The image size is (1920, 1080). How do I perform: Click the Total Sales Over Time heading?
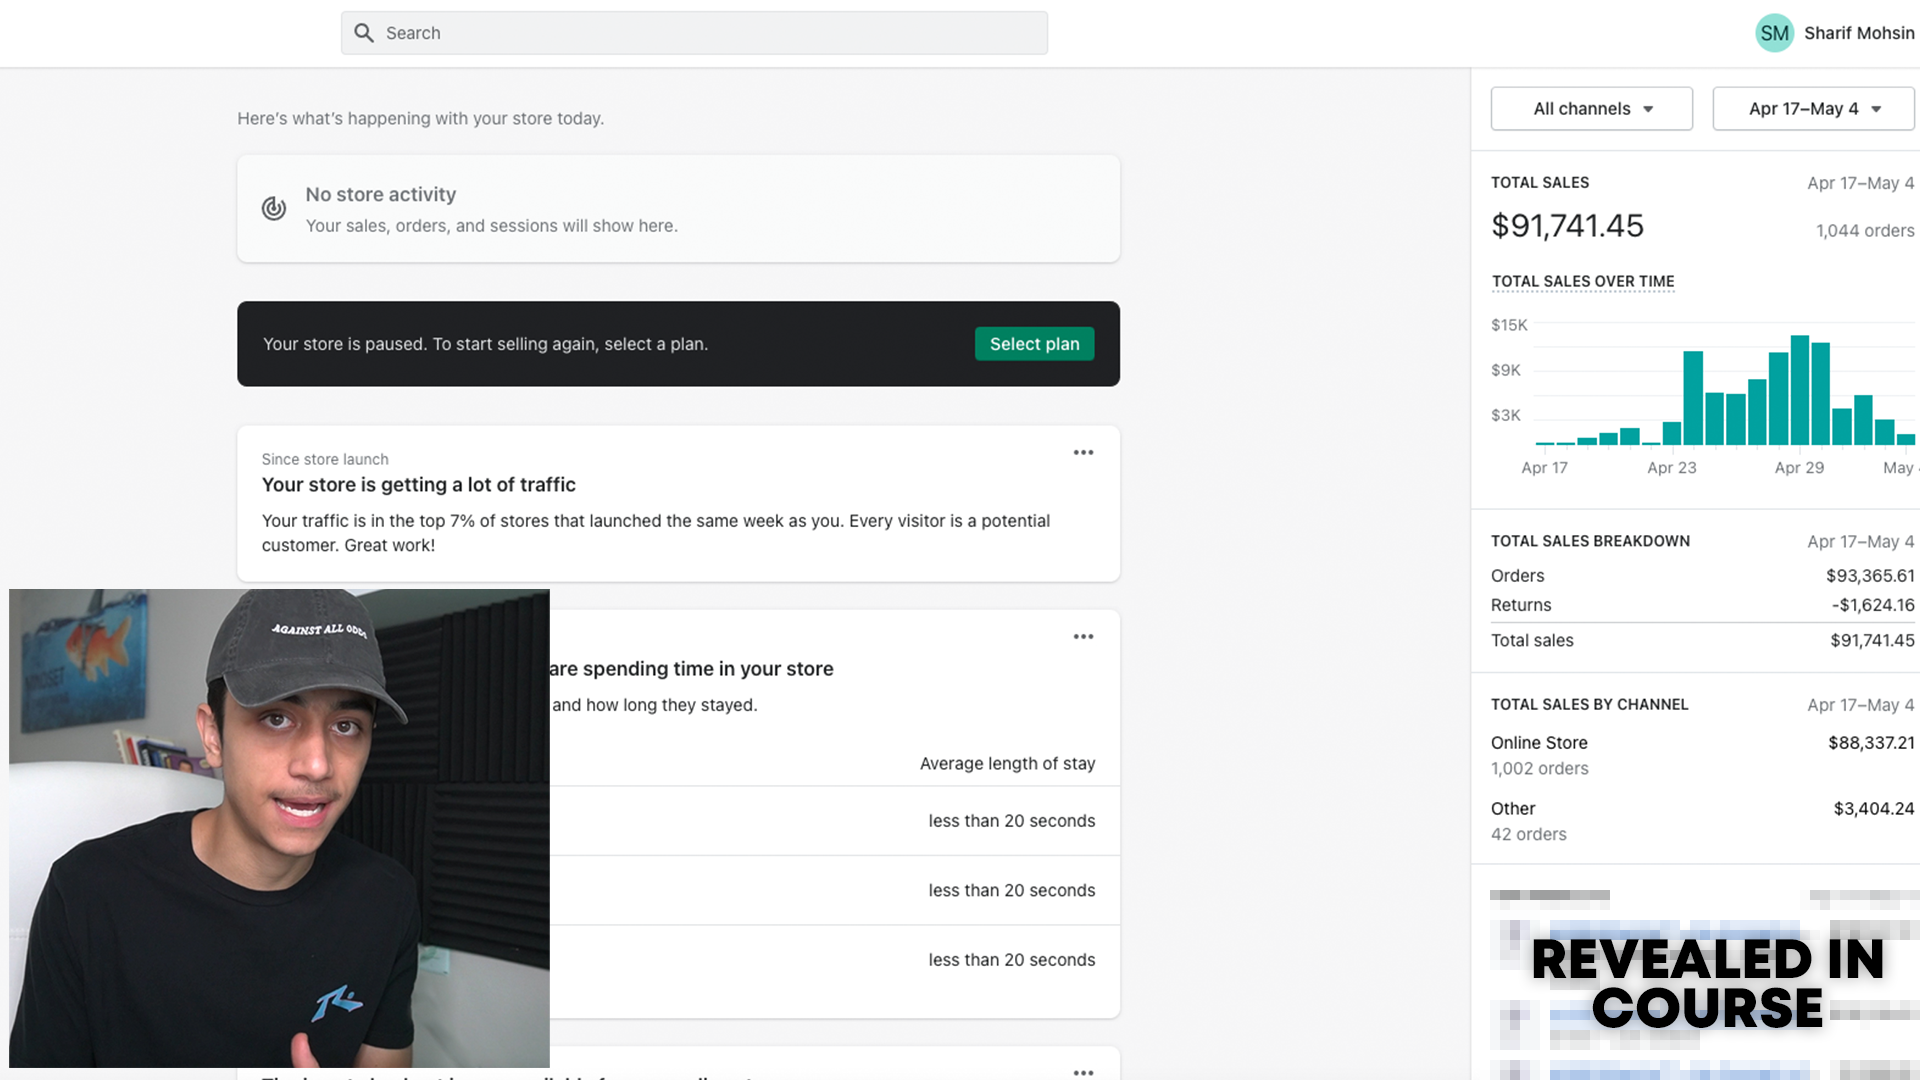coord(1582,282)
